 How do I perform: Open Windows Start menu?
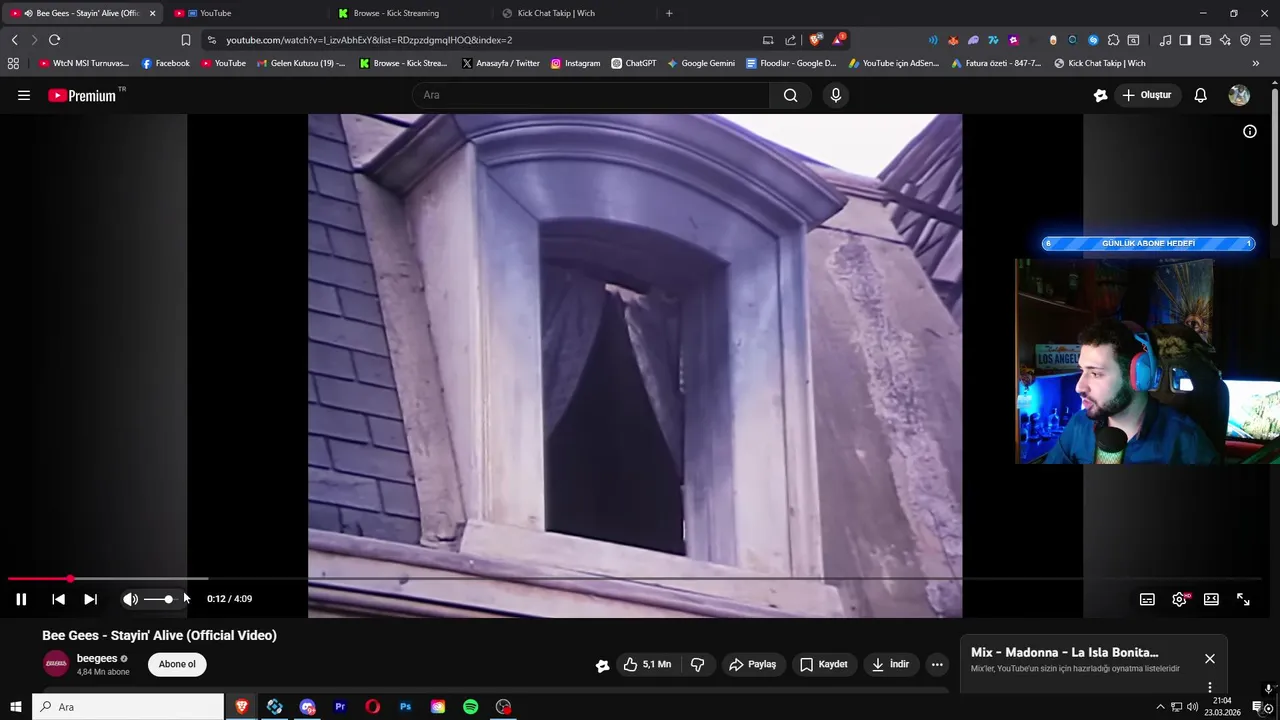15,707
